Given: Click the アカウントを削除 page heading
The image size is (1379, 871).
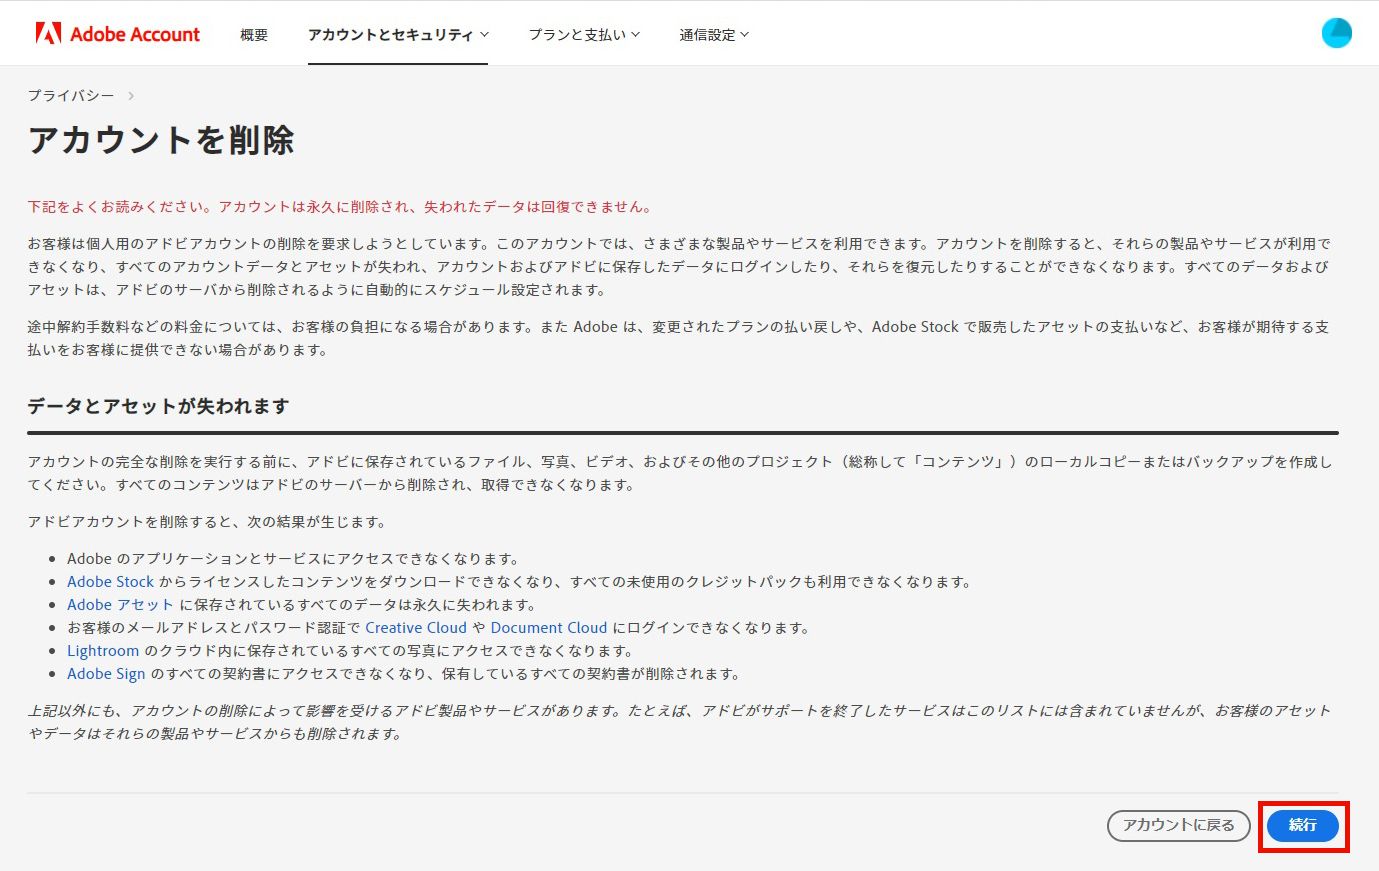Looking at the screenshot, I should coord(161,140).
